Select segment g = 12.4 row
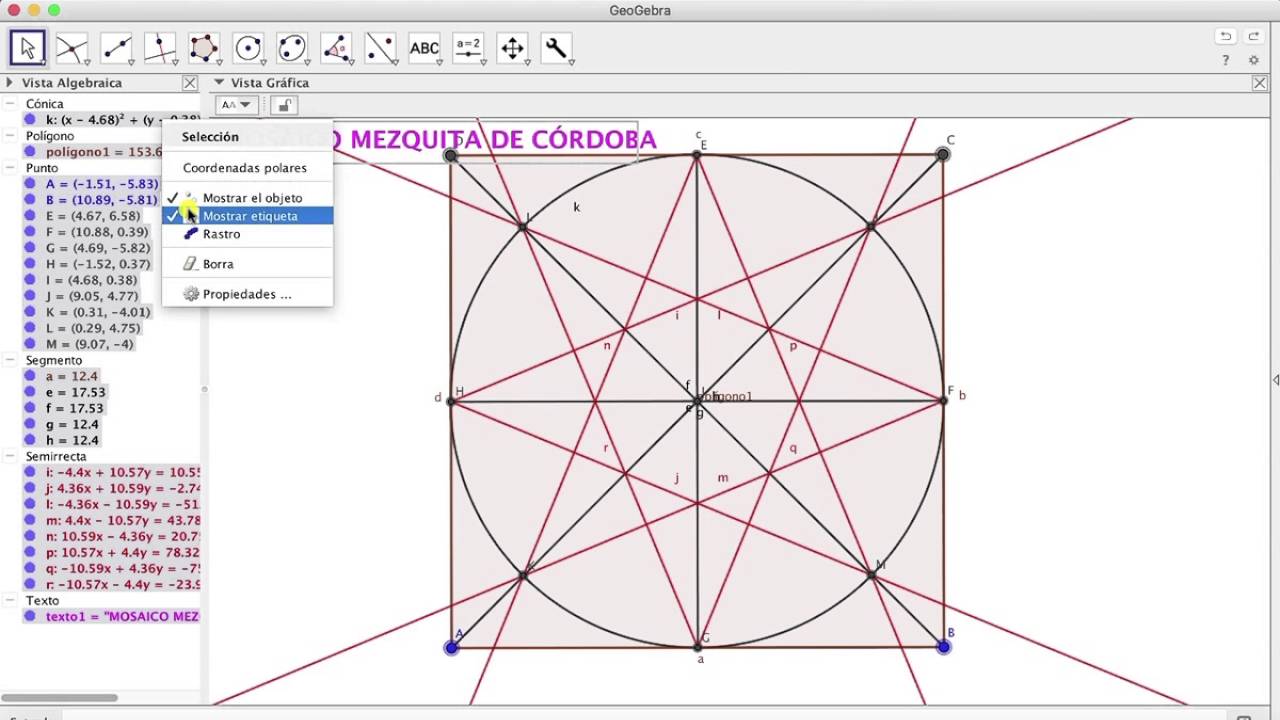This screenshot has width=1280, height=720. pyautogui.click(x=72, y=424)
